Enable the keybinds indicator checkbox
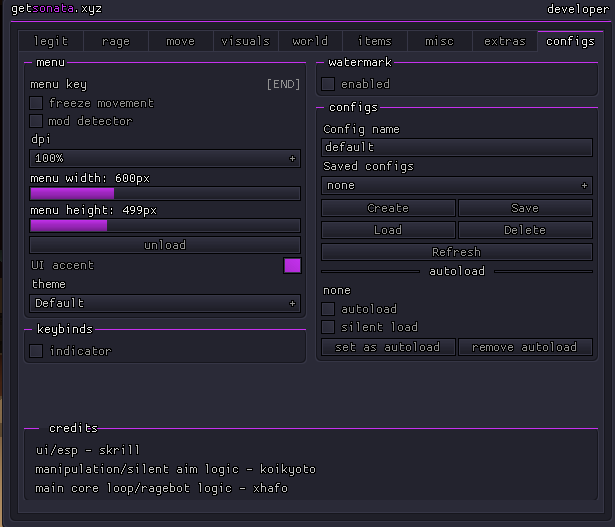 point(36,351)
